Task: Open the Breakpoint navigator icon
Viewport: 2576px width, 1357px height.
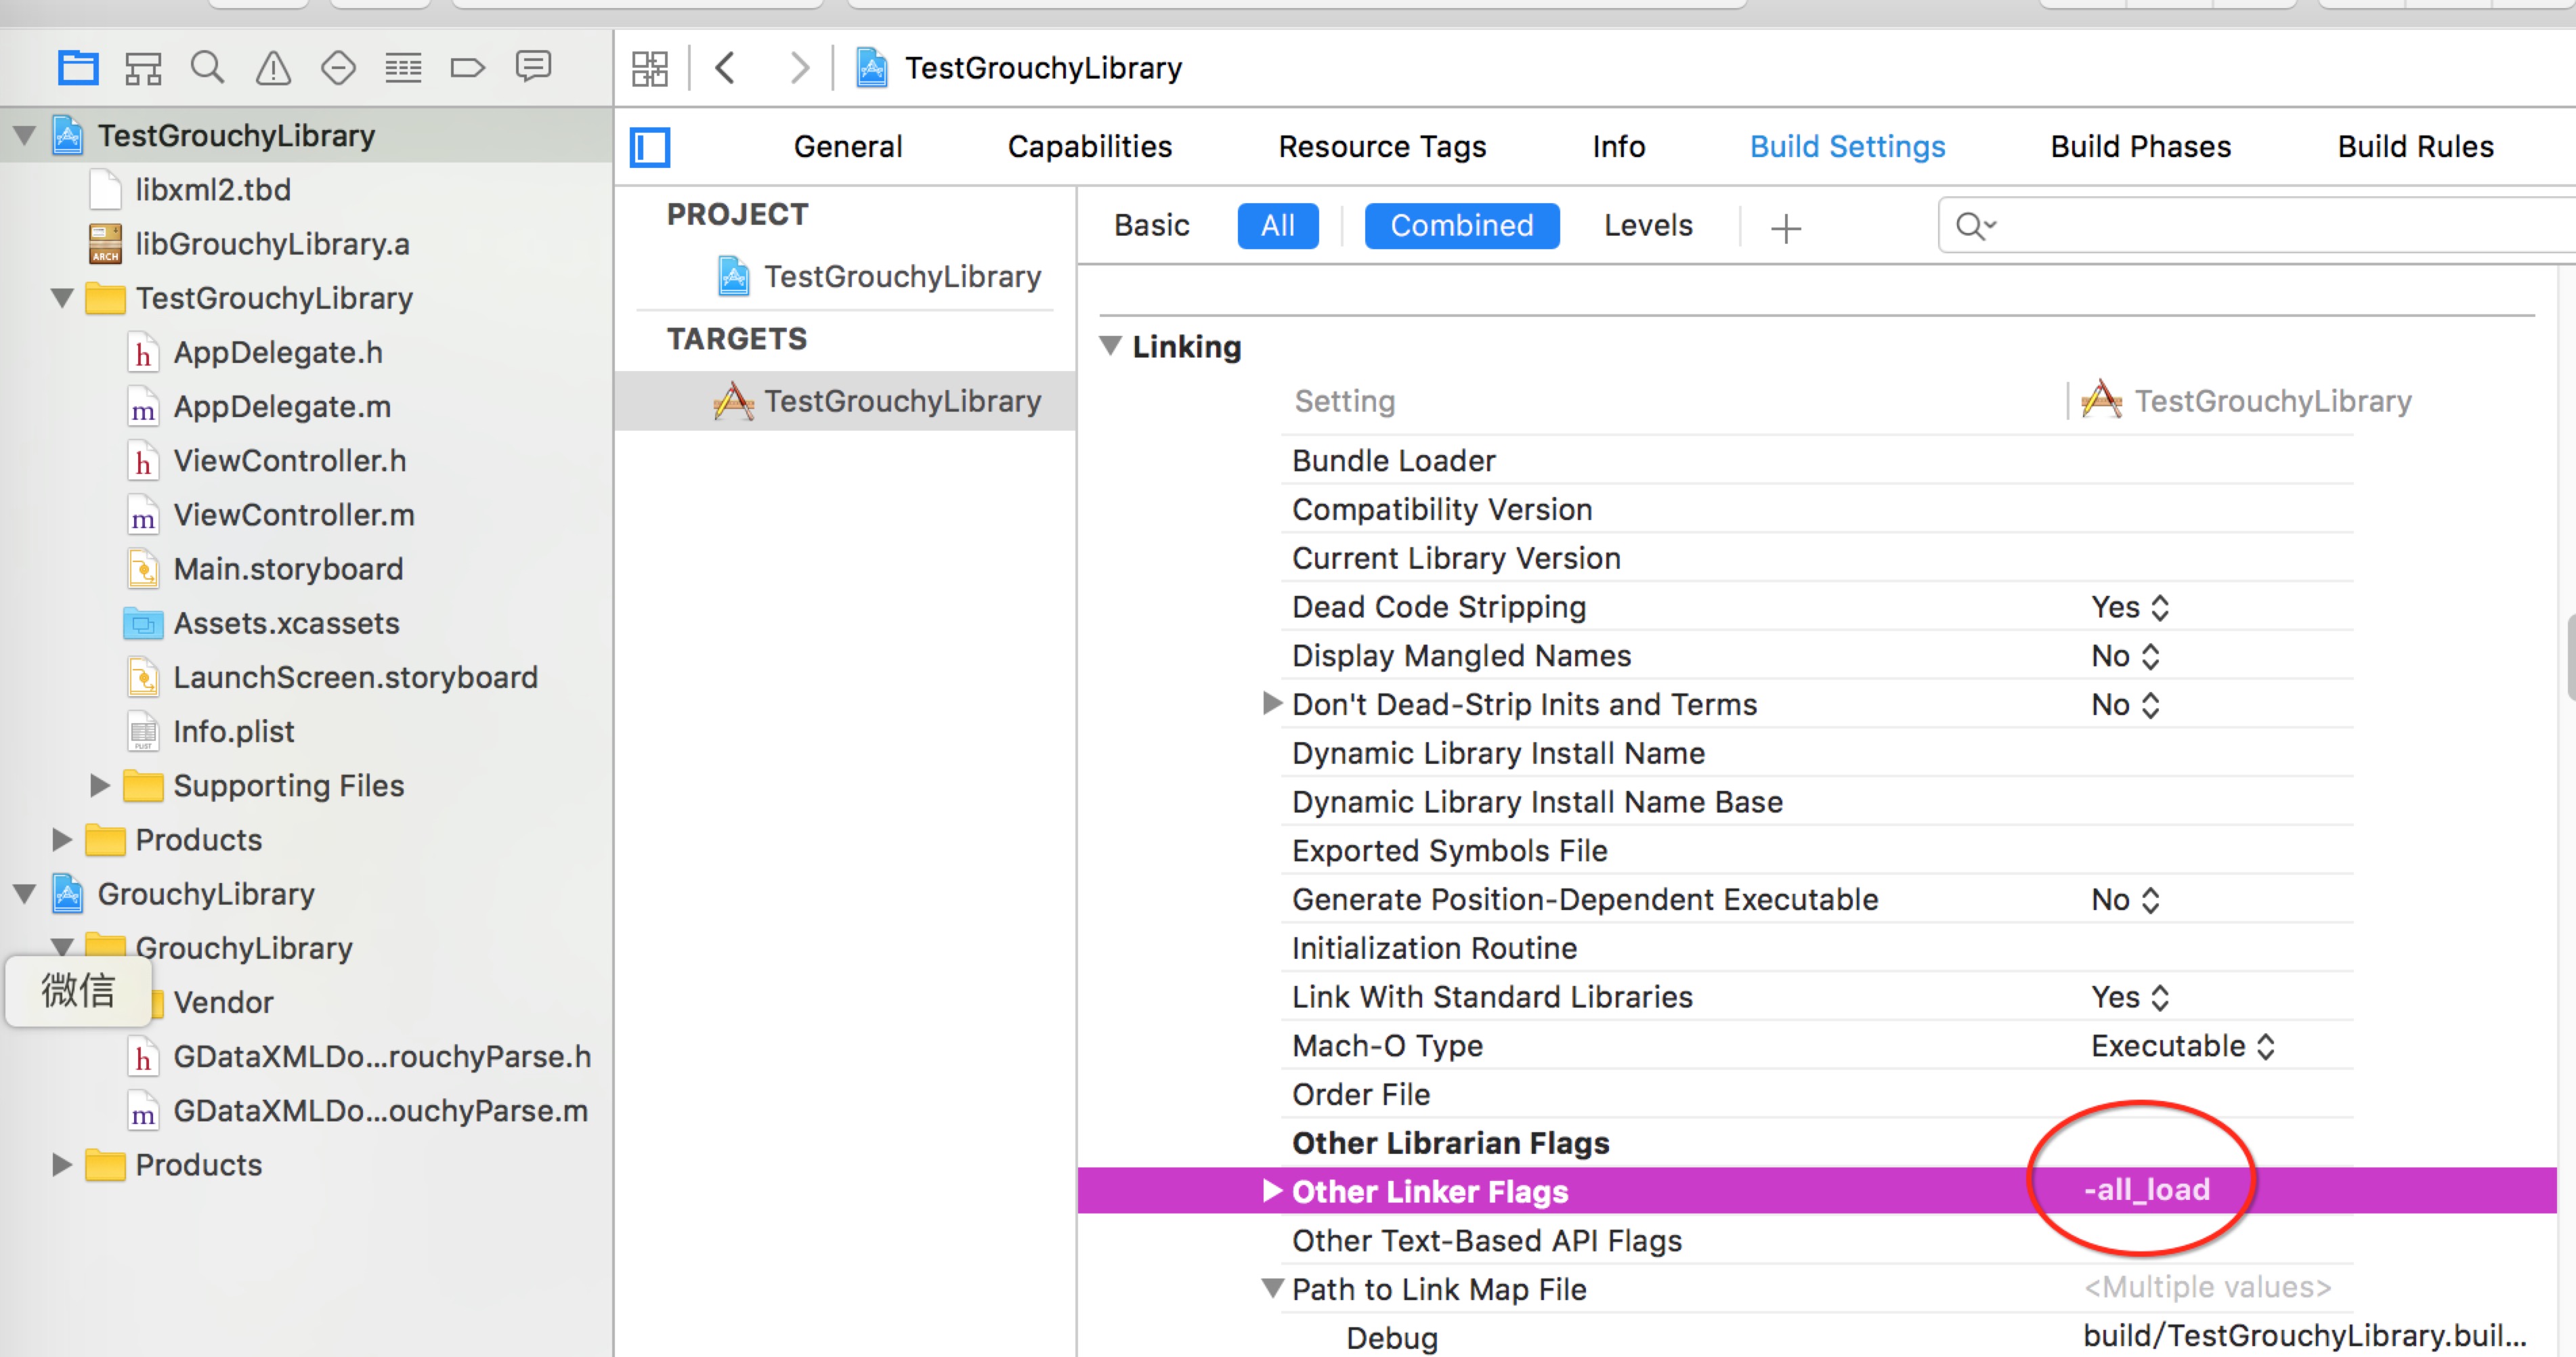Action: click(467, 68)
